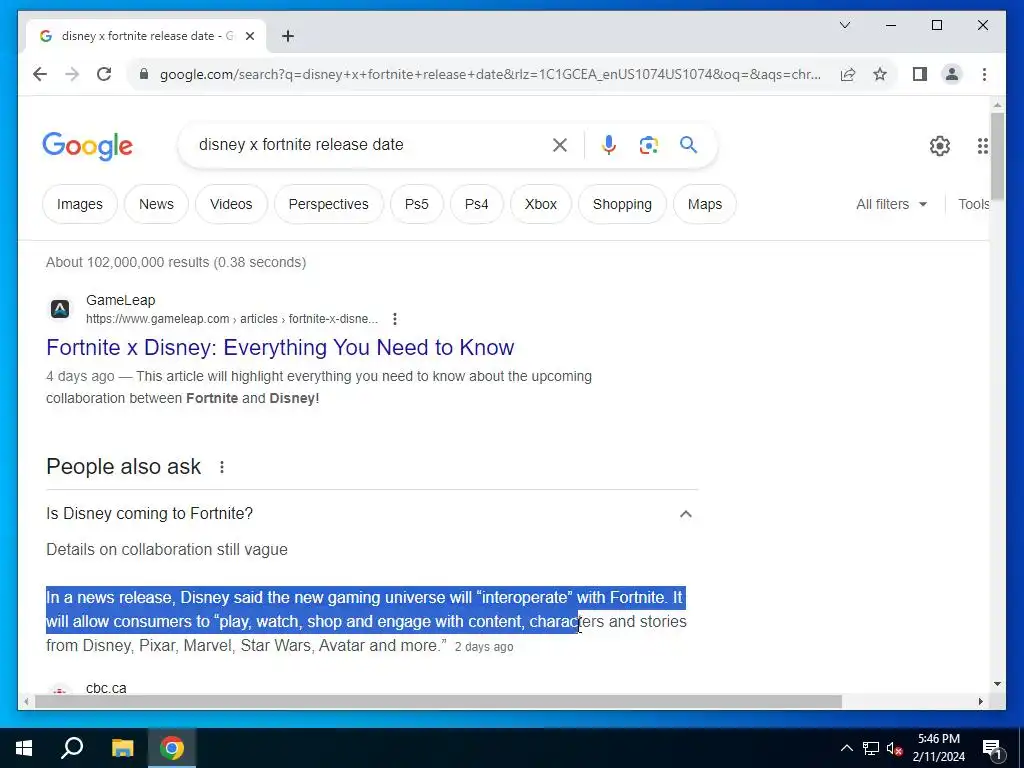
Task: Open a new tab with plus button
Action: tap(287, 36)
